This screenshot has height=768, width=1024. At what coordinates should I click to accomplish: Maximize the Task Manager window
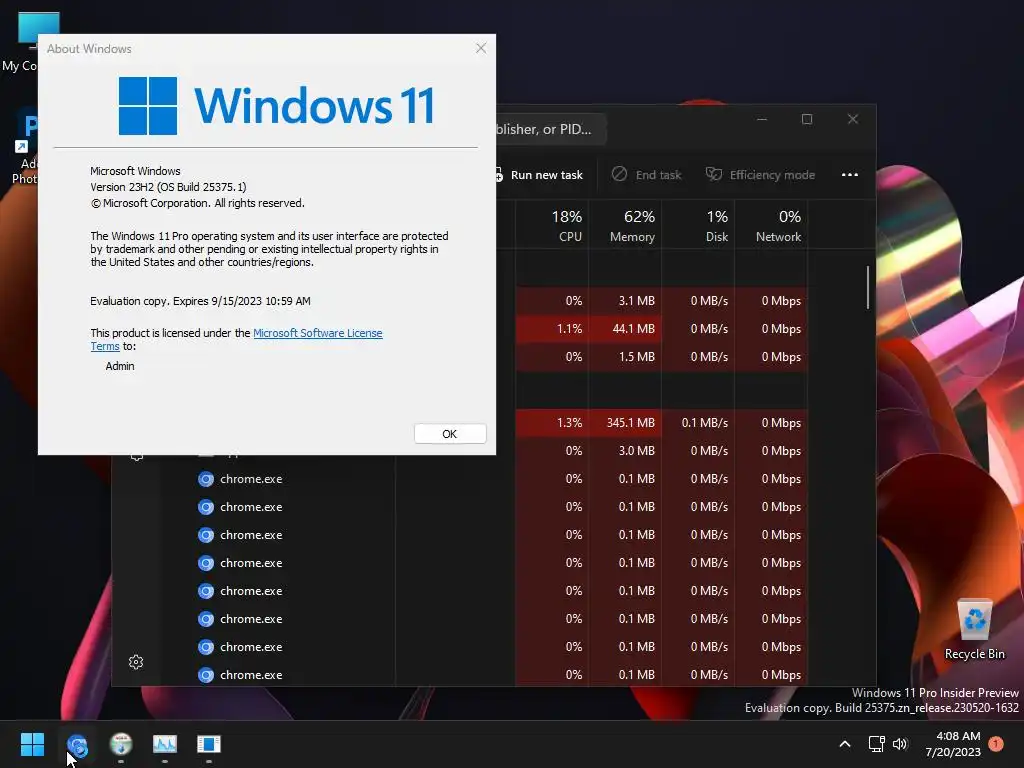coord(807,119)
